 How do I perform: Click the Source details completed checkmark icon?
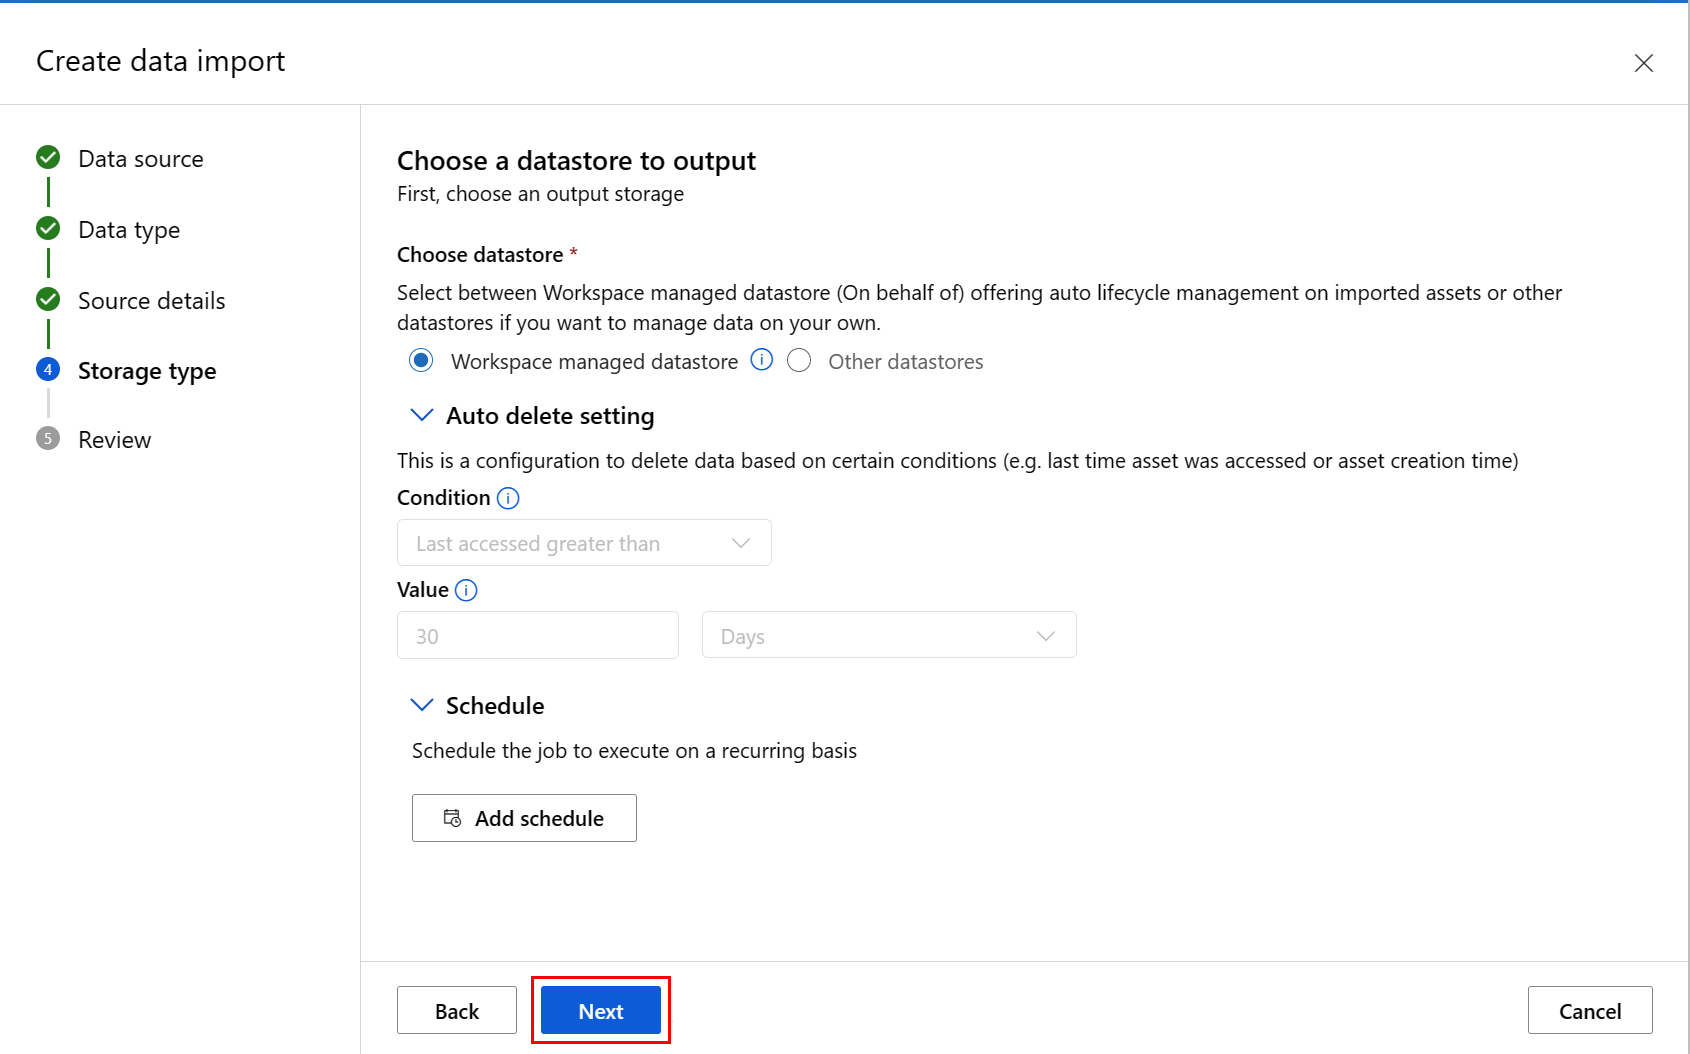coord(48,300)
